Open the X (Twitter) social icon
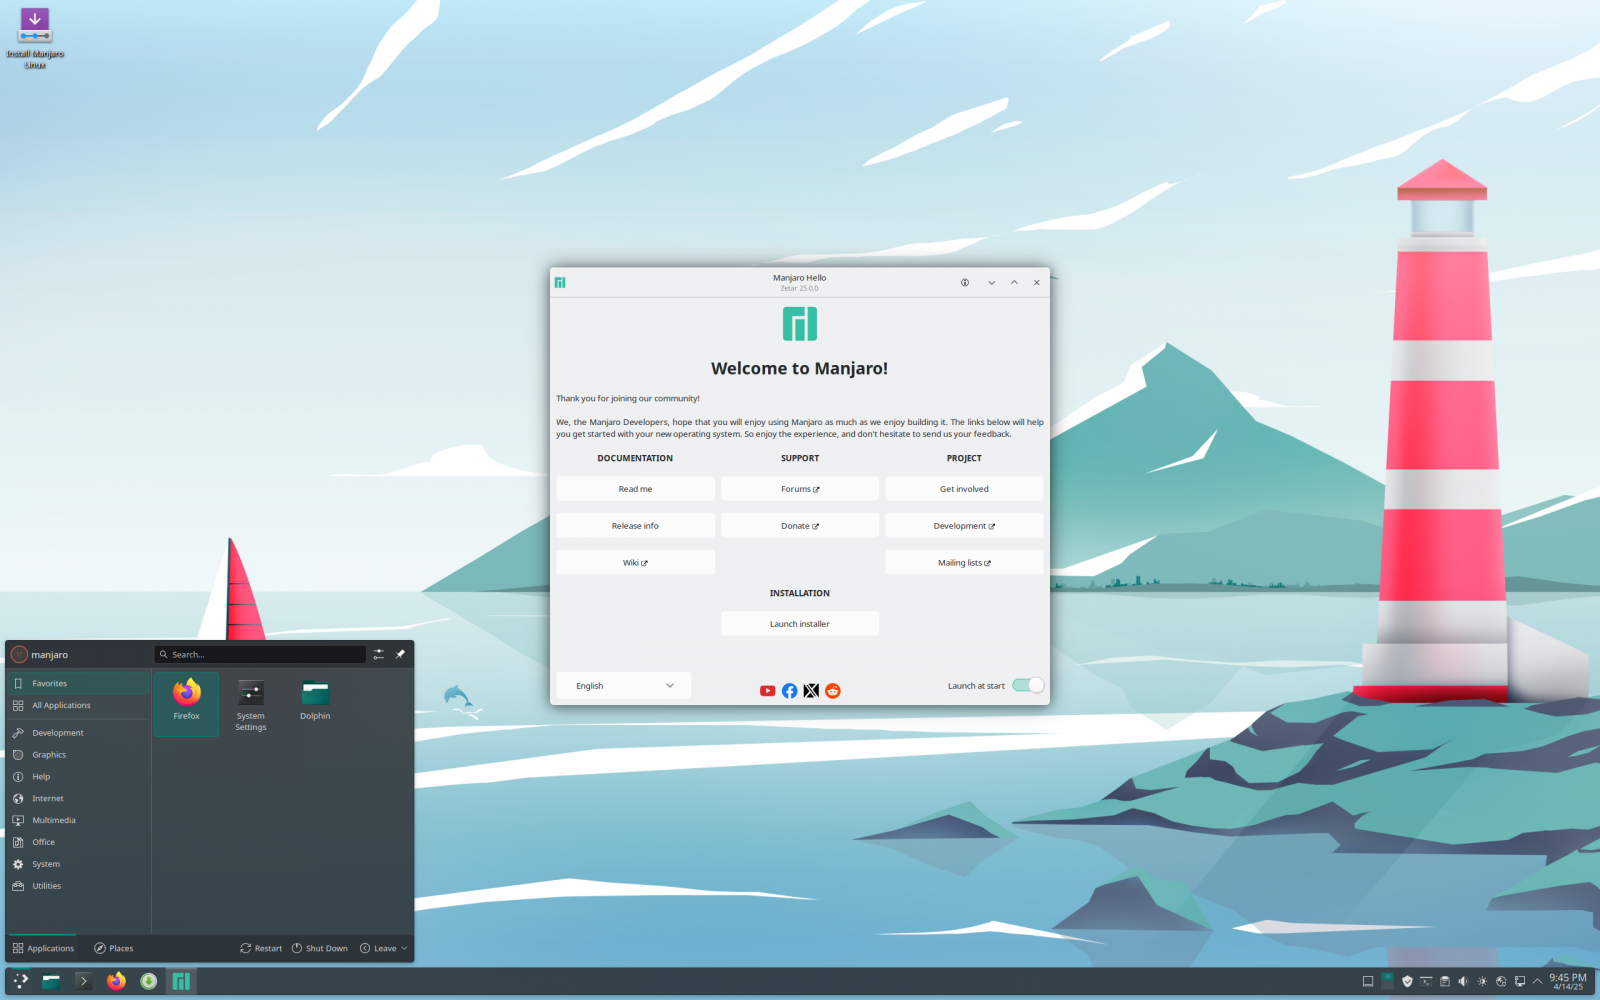Screen dimensions: 1600x1000 pyautogui.click(x=811, y=691)
